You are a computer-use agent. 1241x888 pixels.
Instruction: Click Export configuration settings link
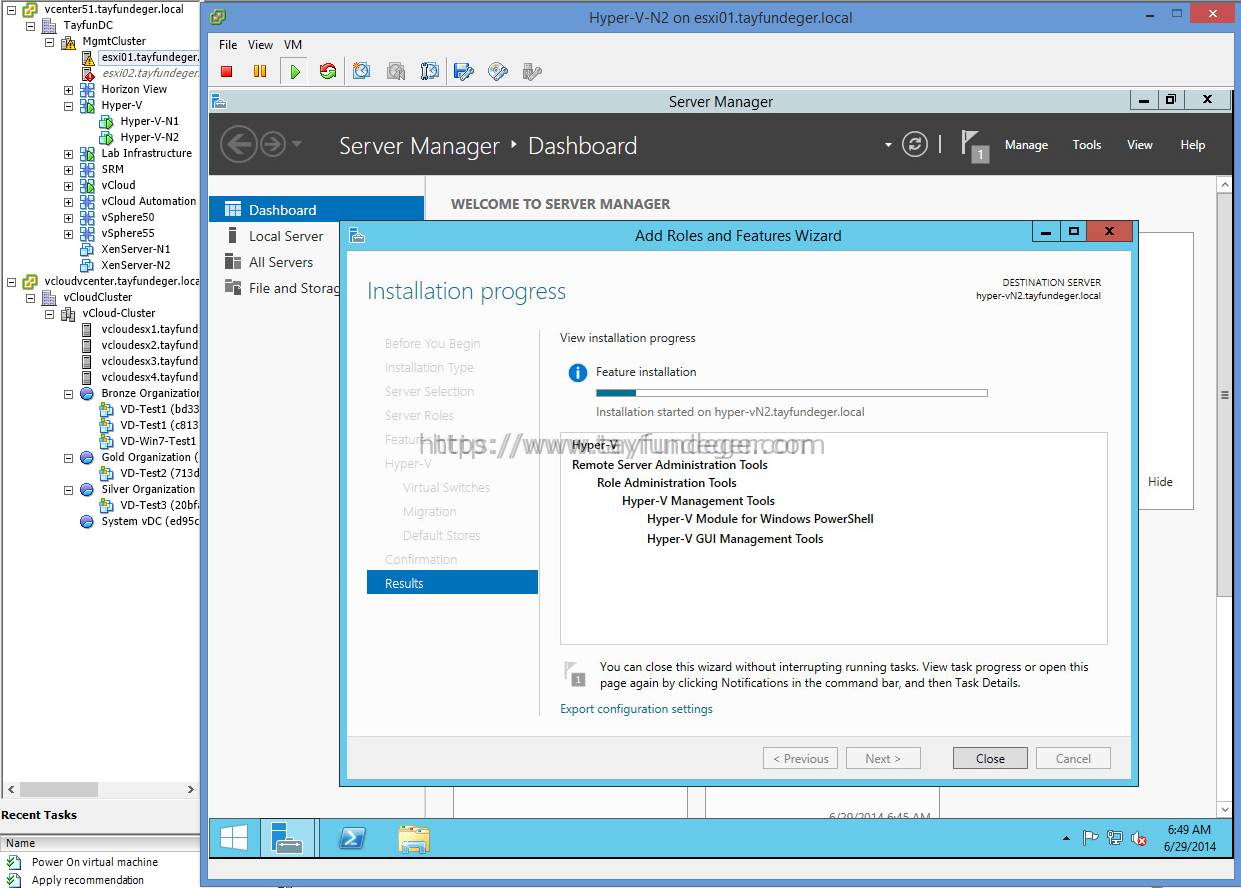point(637,709)
